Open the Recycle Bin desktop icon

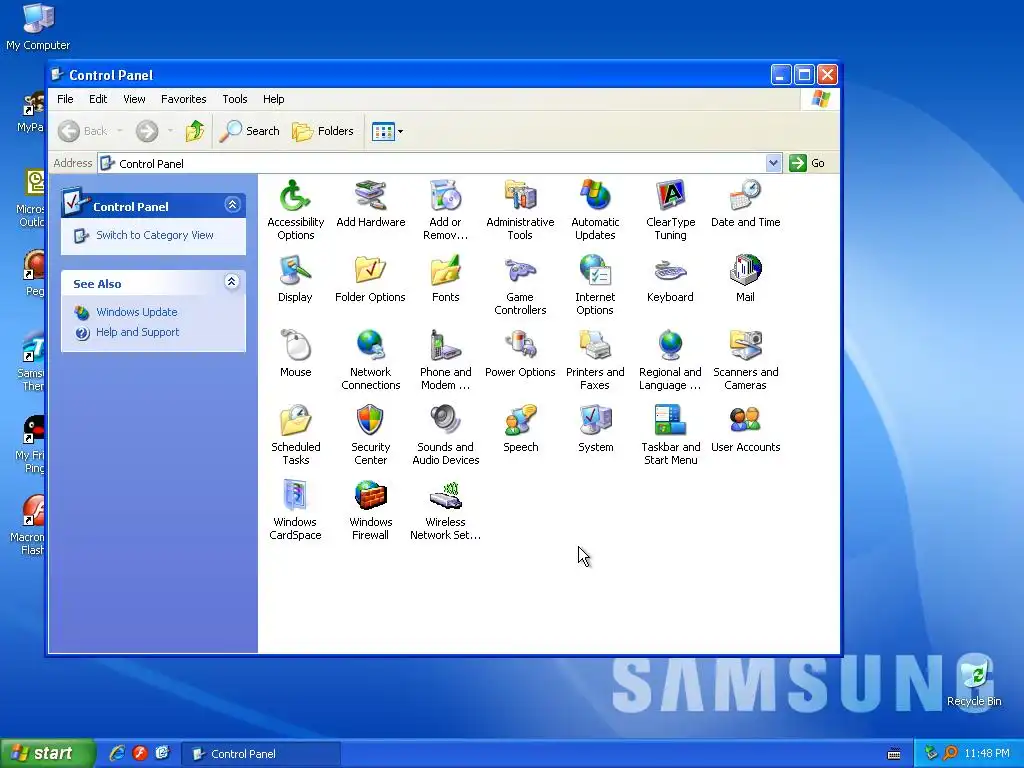click(x=974, y=684)
